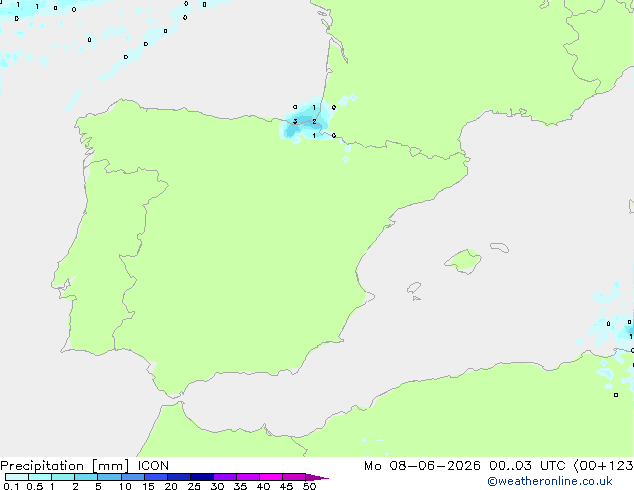
Task: Click the legend label '50'
Action: tap(309, 486)
